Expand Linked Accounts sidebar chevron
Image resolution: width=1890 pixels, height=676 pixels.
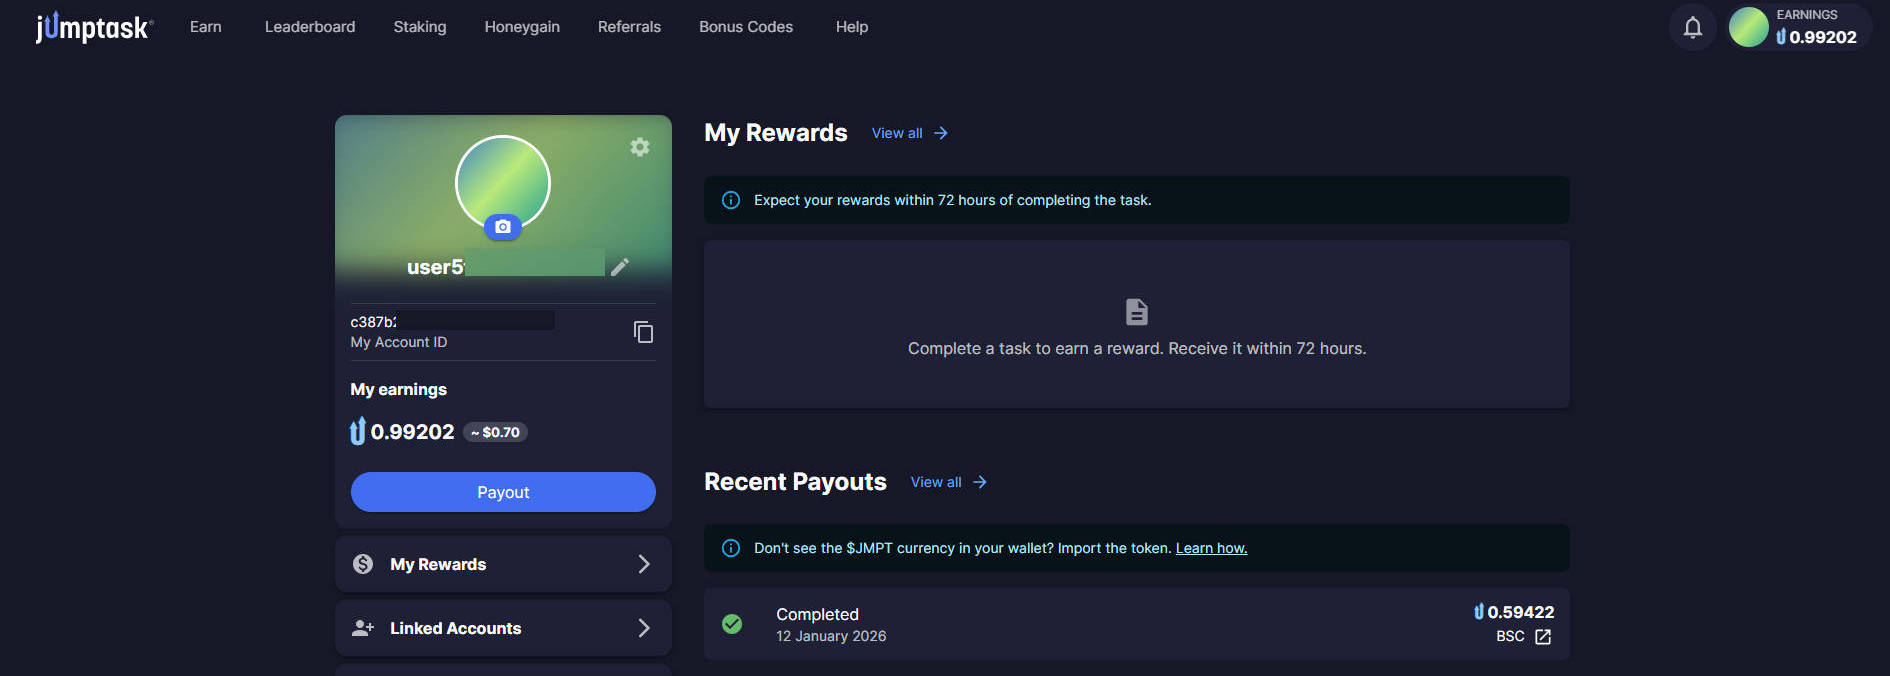pos(644,628)
